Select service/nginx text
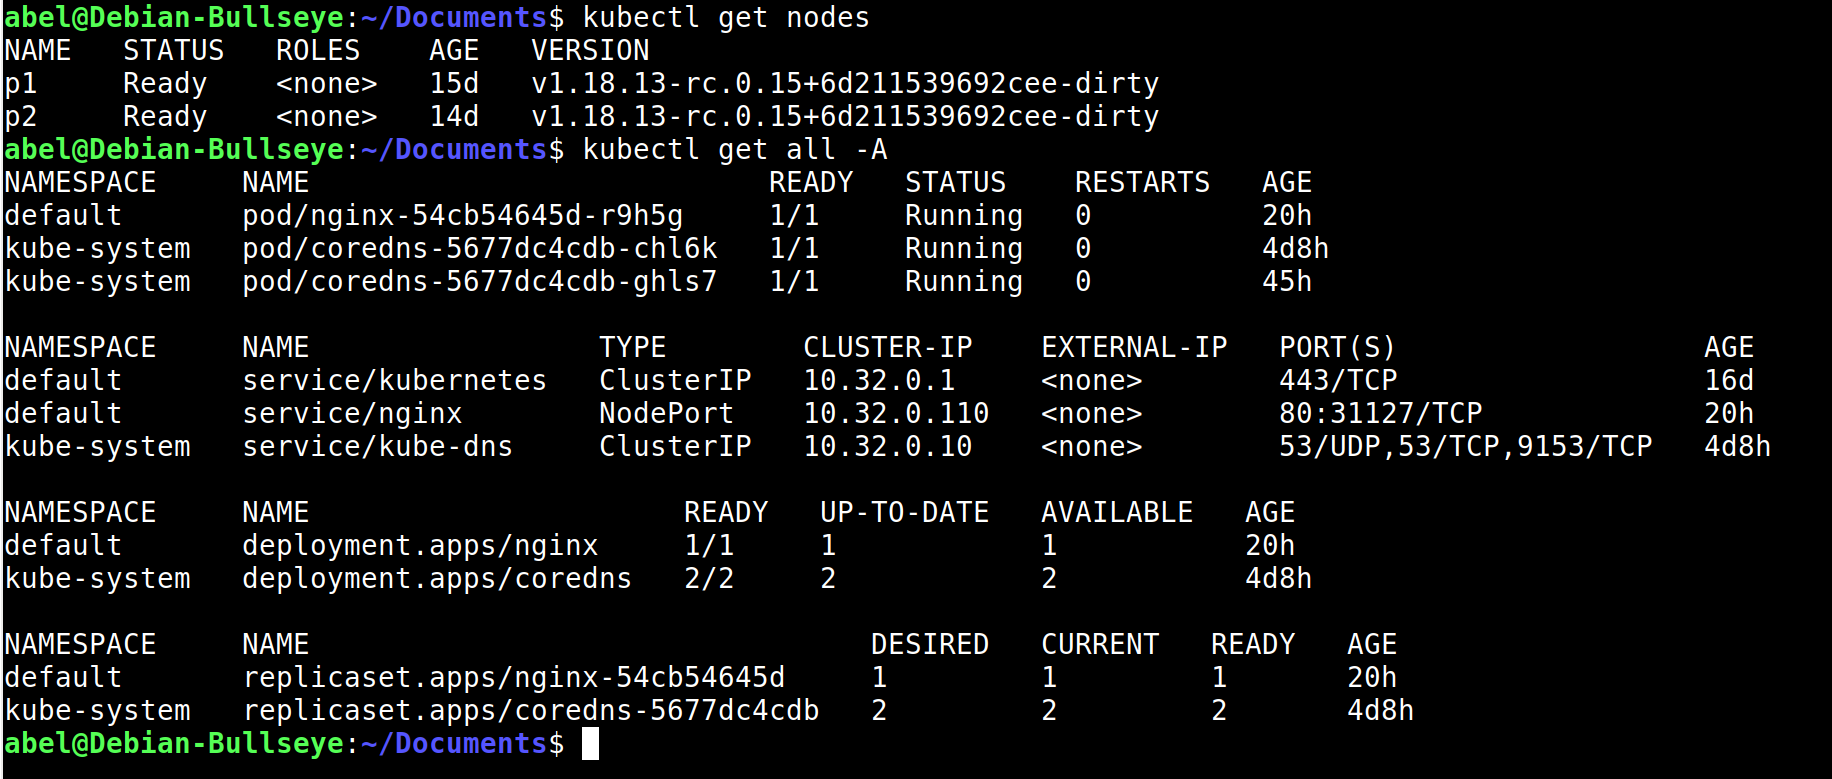 [x=352, y=414]
